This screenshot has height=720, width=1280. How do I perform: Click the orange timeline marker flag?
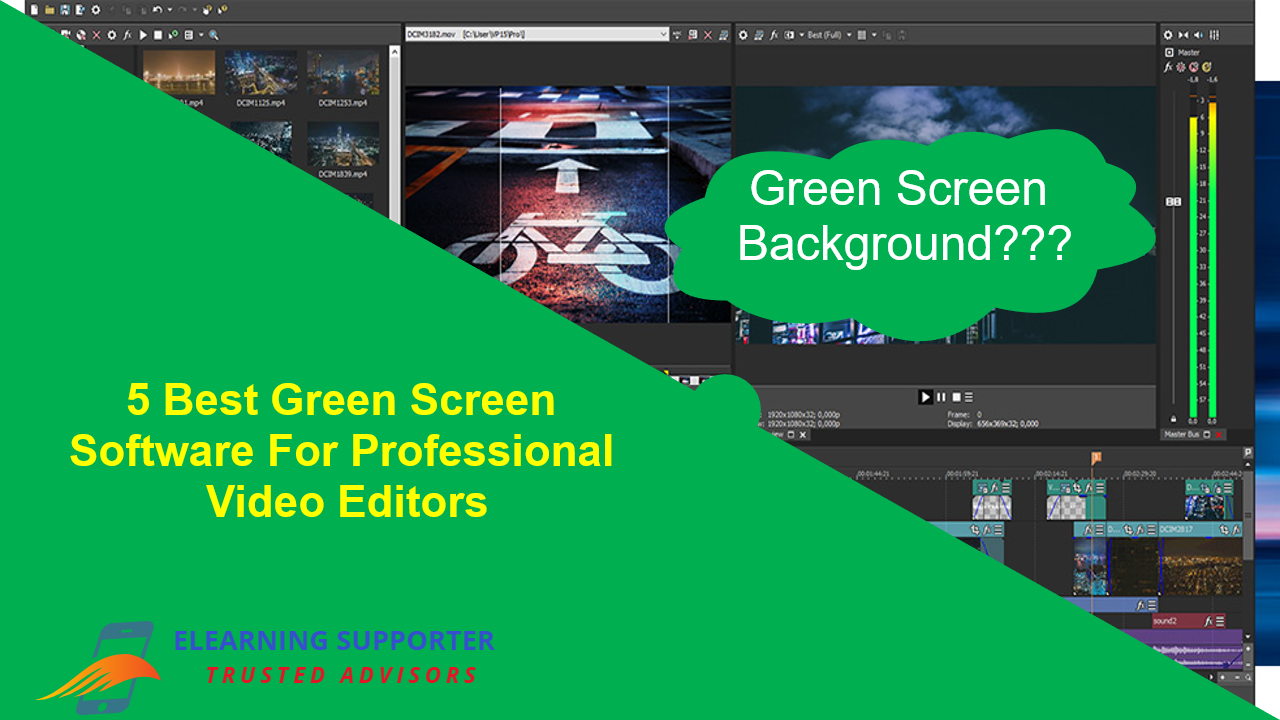pos(1096,457)
